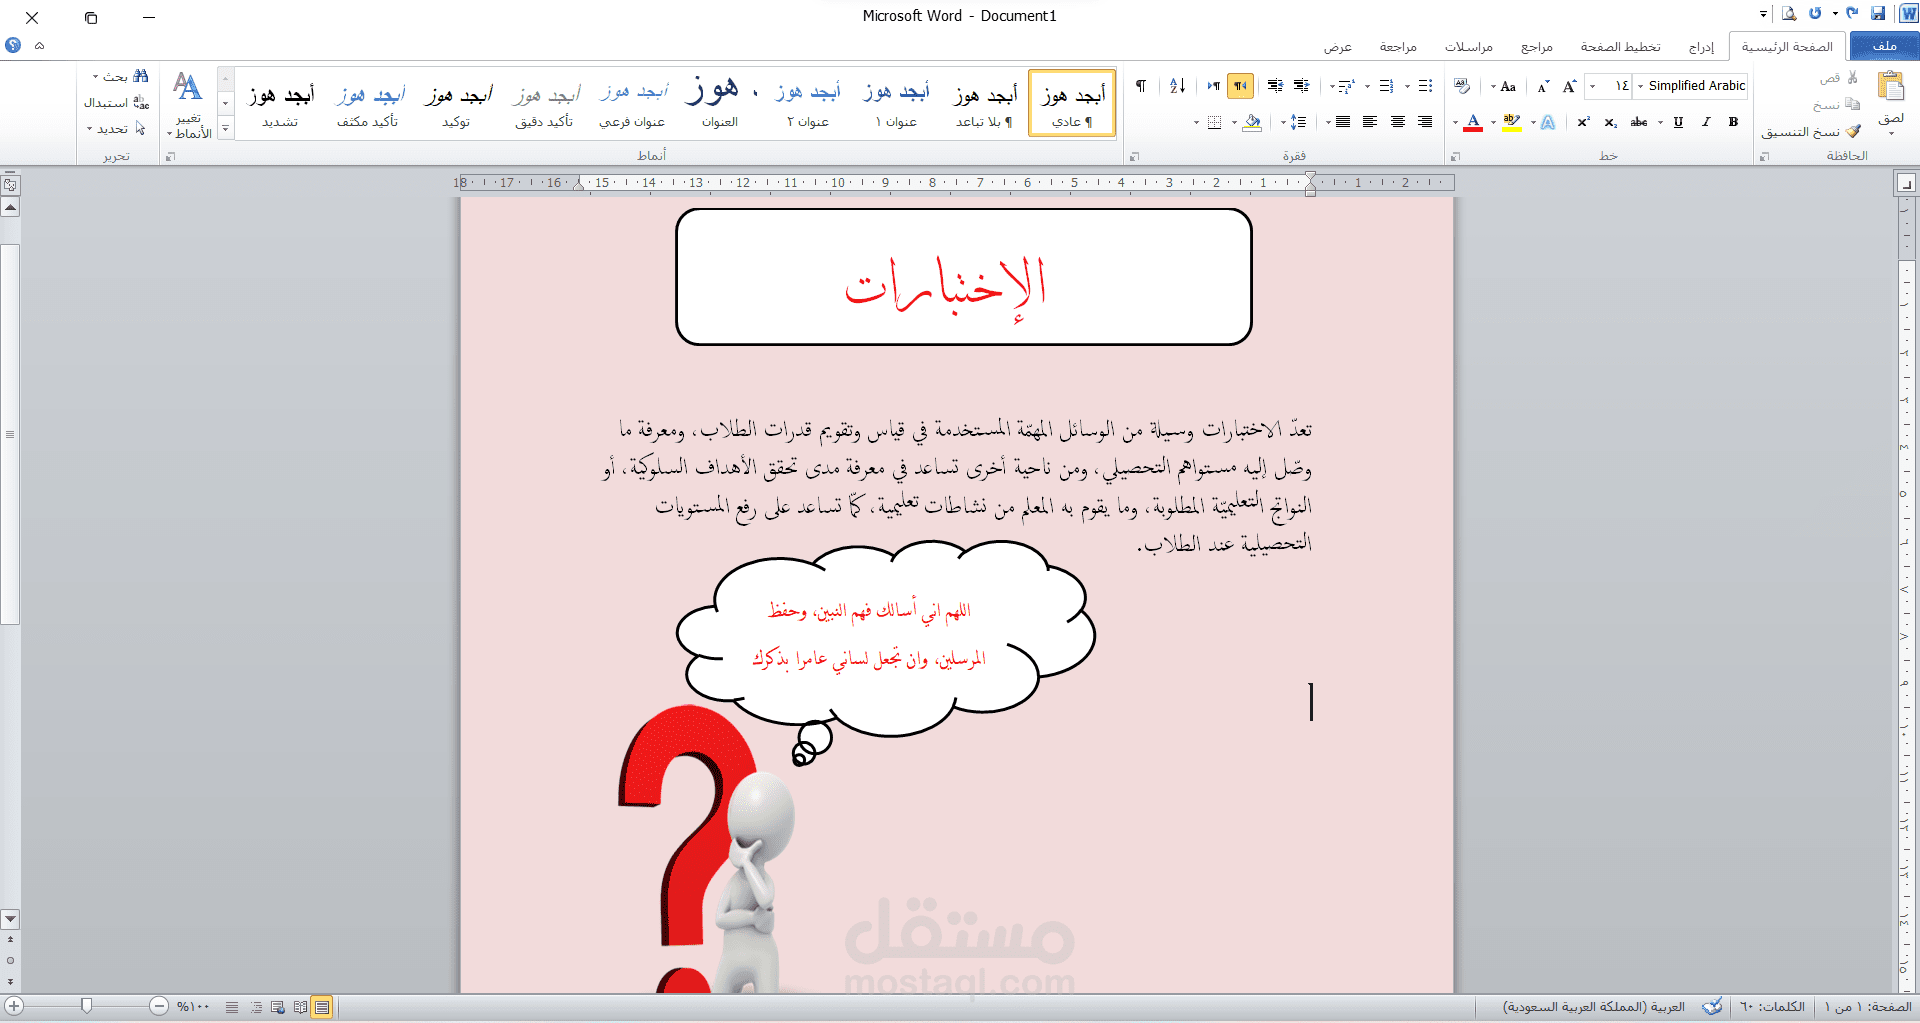Apply the العنوان title style

[720, 103]
